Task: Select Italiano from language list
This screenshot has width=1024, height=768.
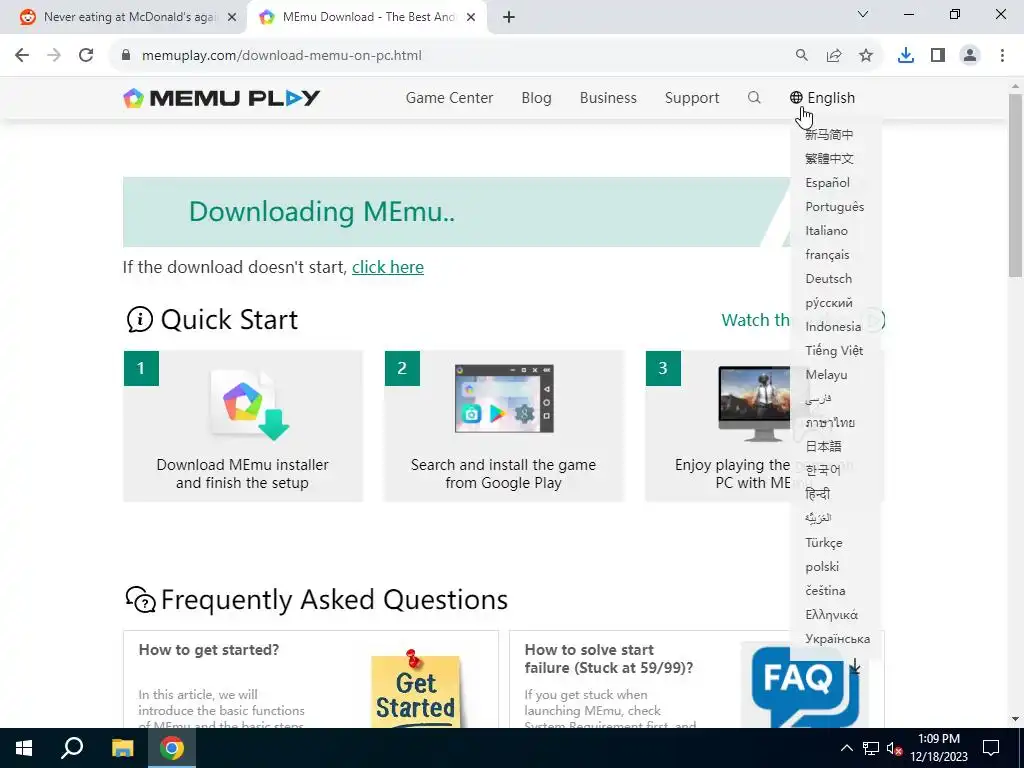Action: coord(826,231)
